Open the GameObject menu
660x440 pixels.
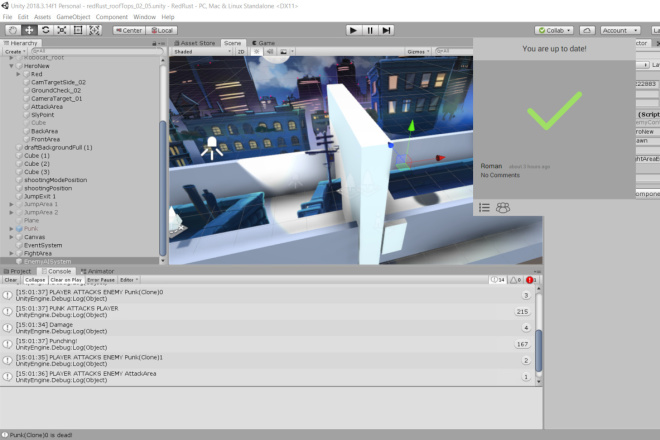click(x=73, y=17)
